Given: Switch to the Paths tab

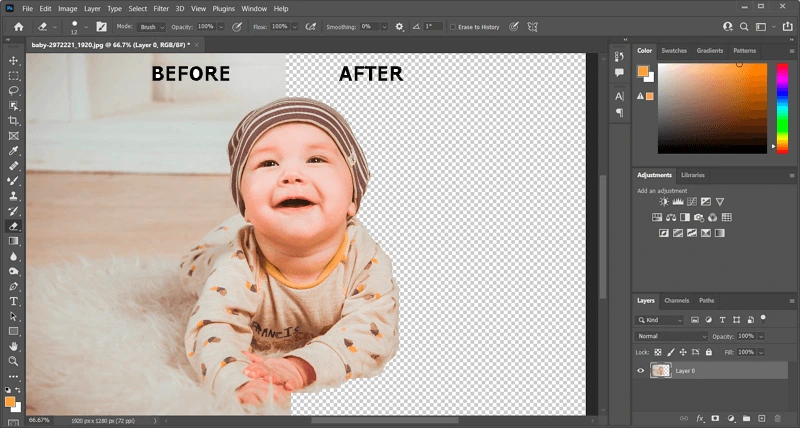Looking at the screenshot, I should click(x=707, y=300).
